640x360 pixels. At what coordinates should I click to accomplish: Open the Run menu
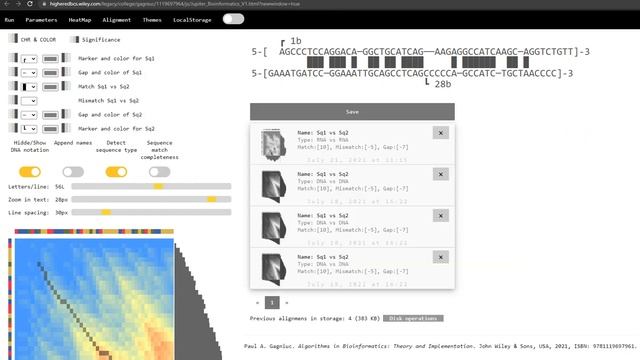point(9,20)
